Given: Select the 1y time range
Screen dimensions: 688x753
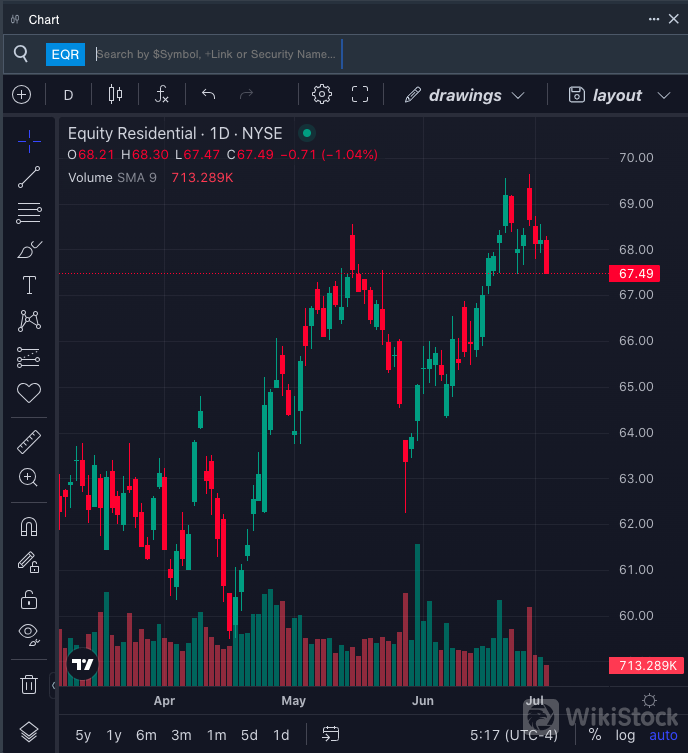Looking at the screenshot, I should [x=114, y=735].
